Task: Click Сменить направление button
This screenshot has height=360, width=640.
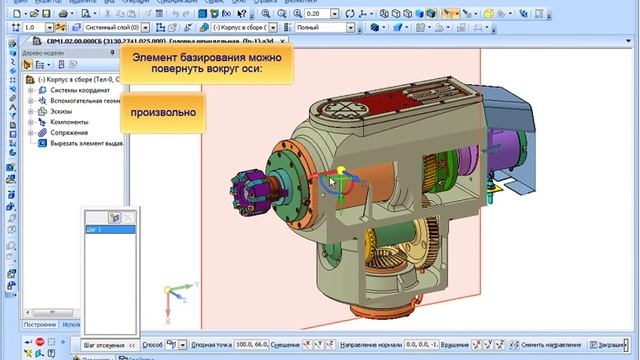Action: tap(545, 345)
